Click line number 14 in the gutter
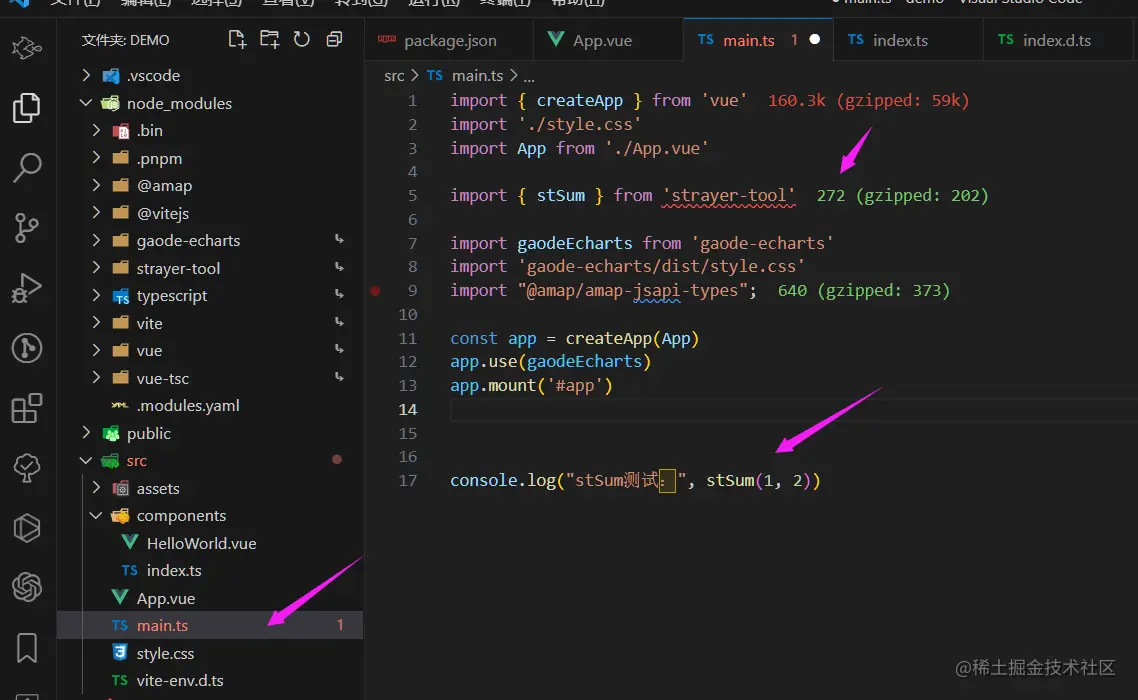 pyautogui.click(x=408, y=410)
